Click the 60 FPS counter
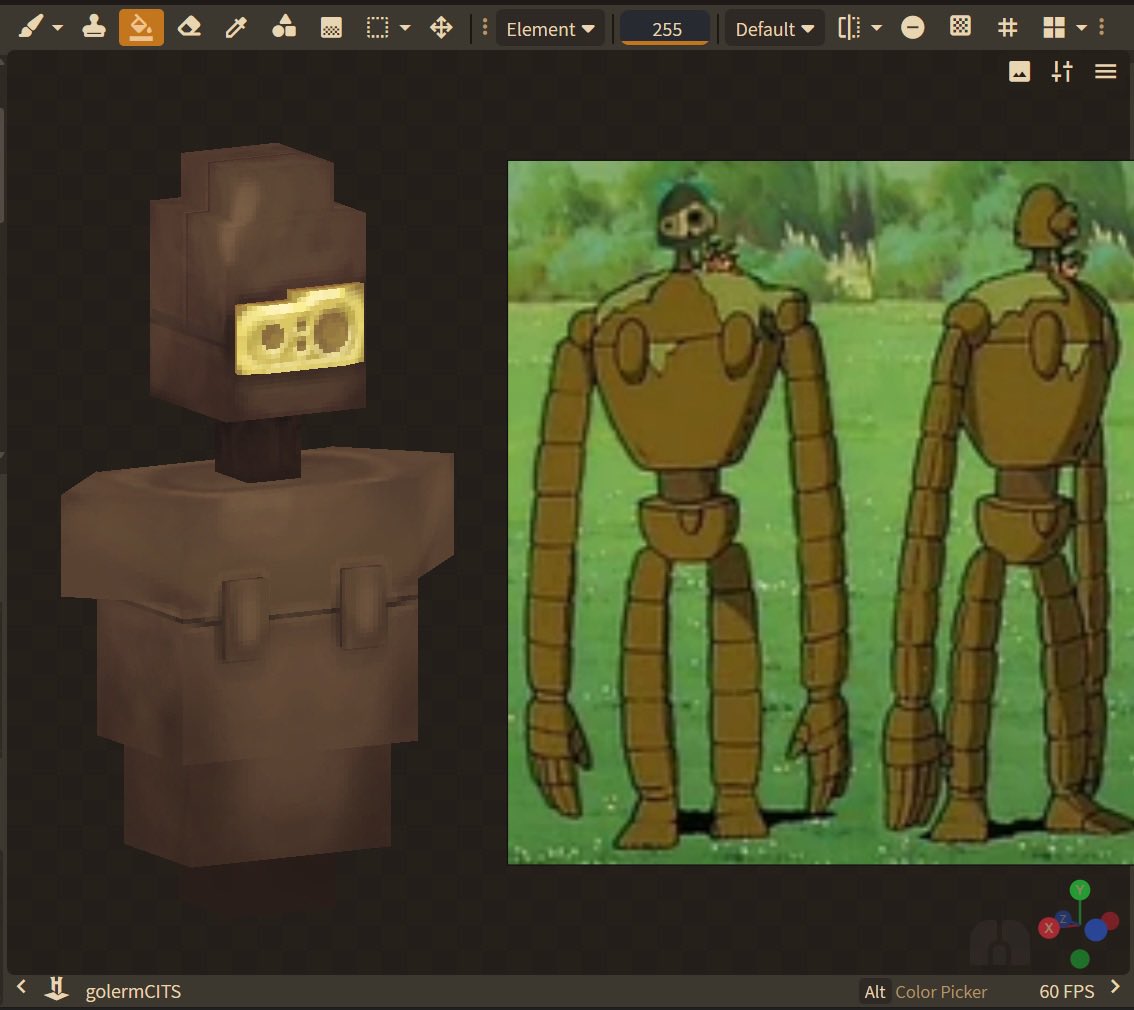 pyautogui.click(x=1067, y=992)
